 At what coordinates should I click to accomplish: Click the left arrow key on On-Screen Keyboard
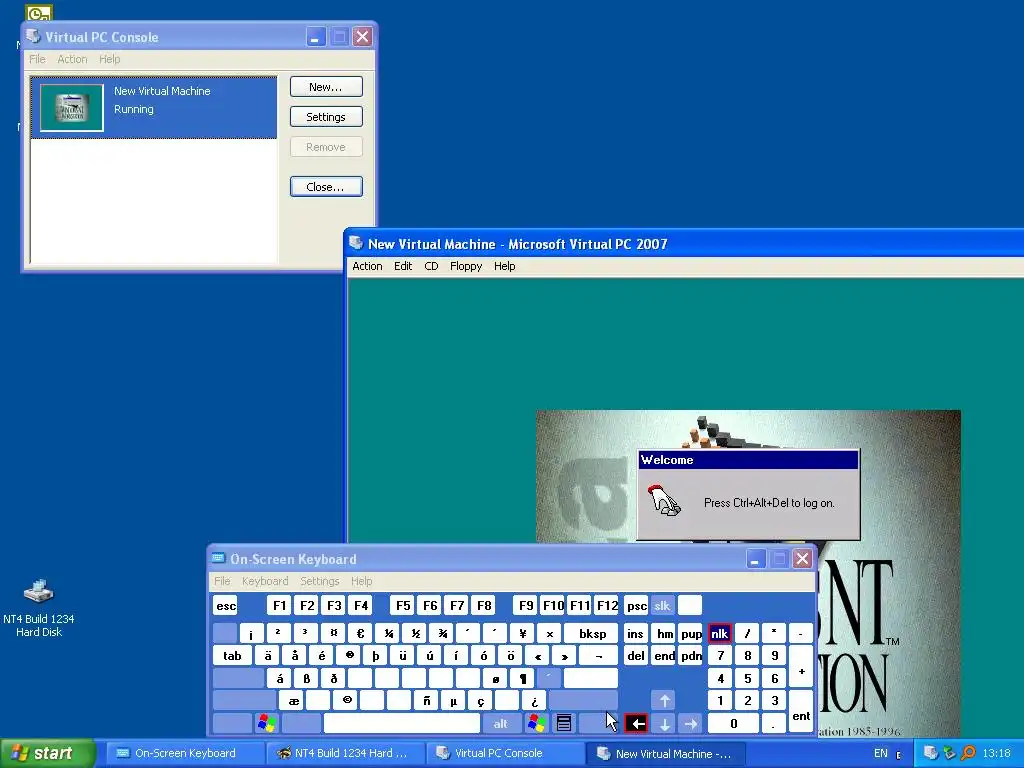point(637,724)
